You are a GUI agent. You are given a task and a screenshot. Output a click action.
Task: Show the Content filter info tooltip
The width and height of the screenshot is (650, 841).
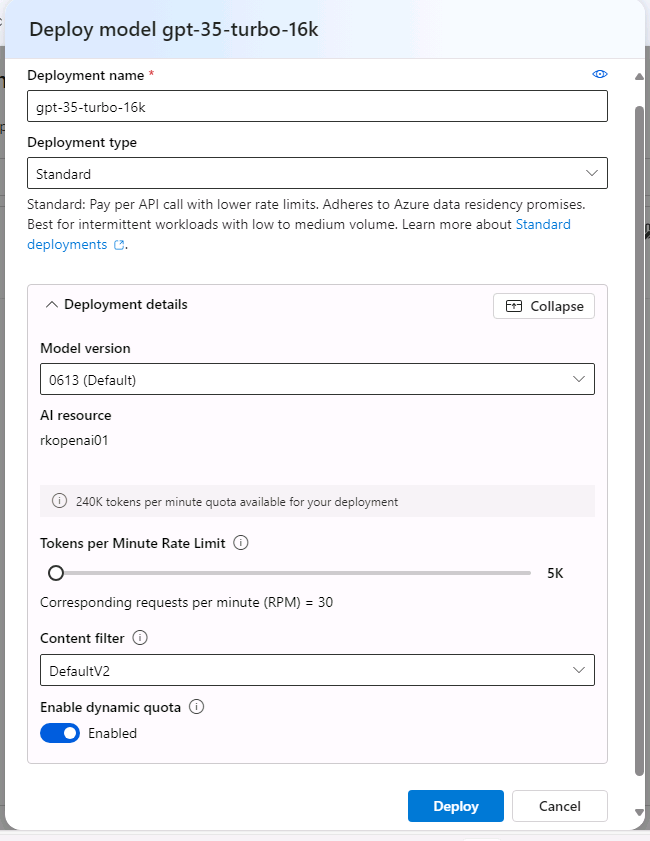pos(140,638)
